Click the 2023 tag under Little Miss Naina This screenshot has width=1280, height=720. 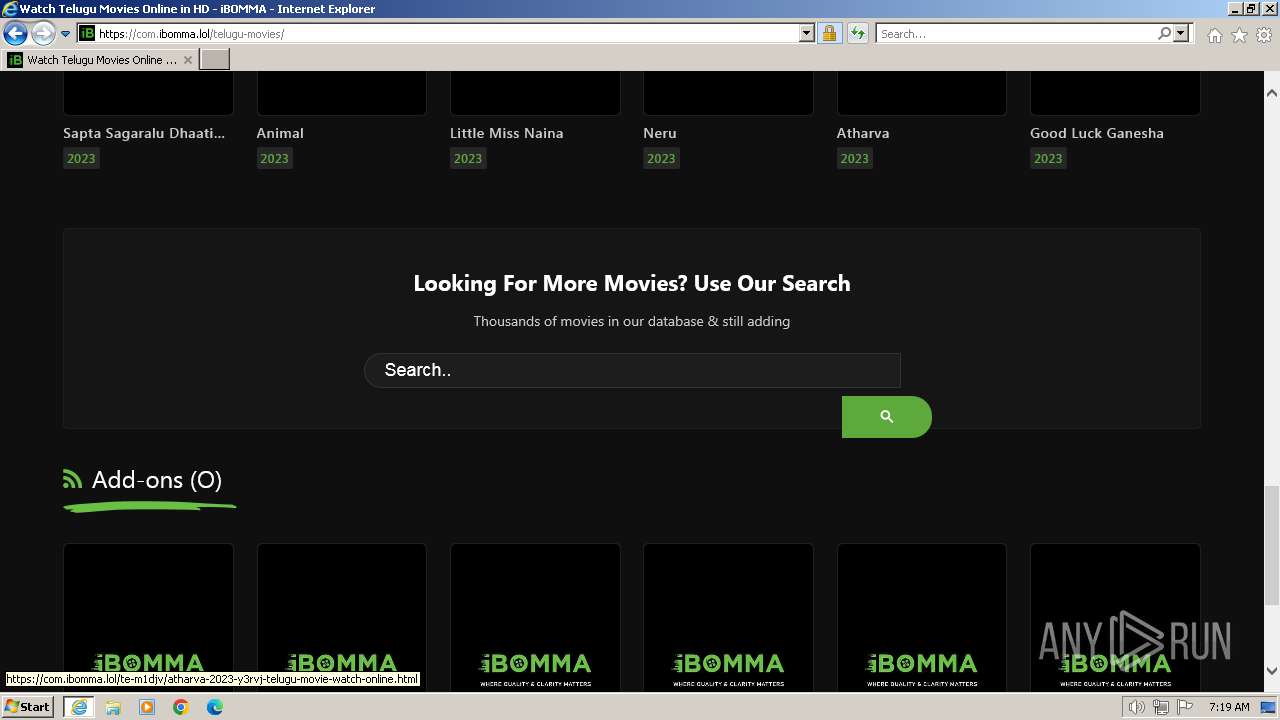pos(468,158)
